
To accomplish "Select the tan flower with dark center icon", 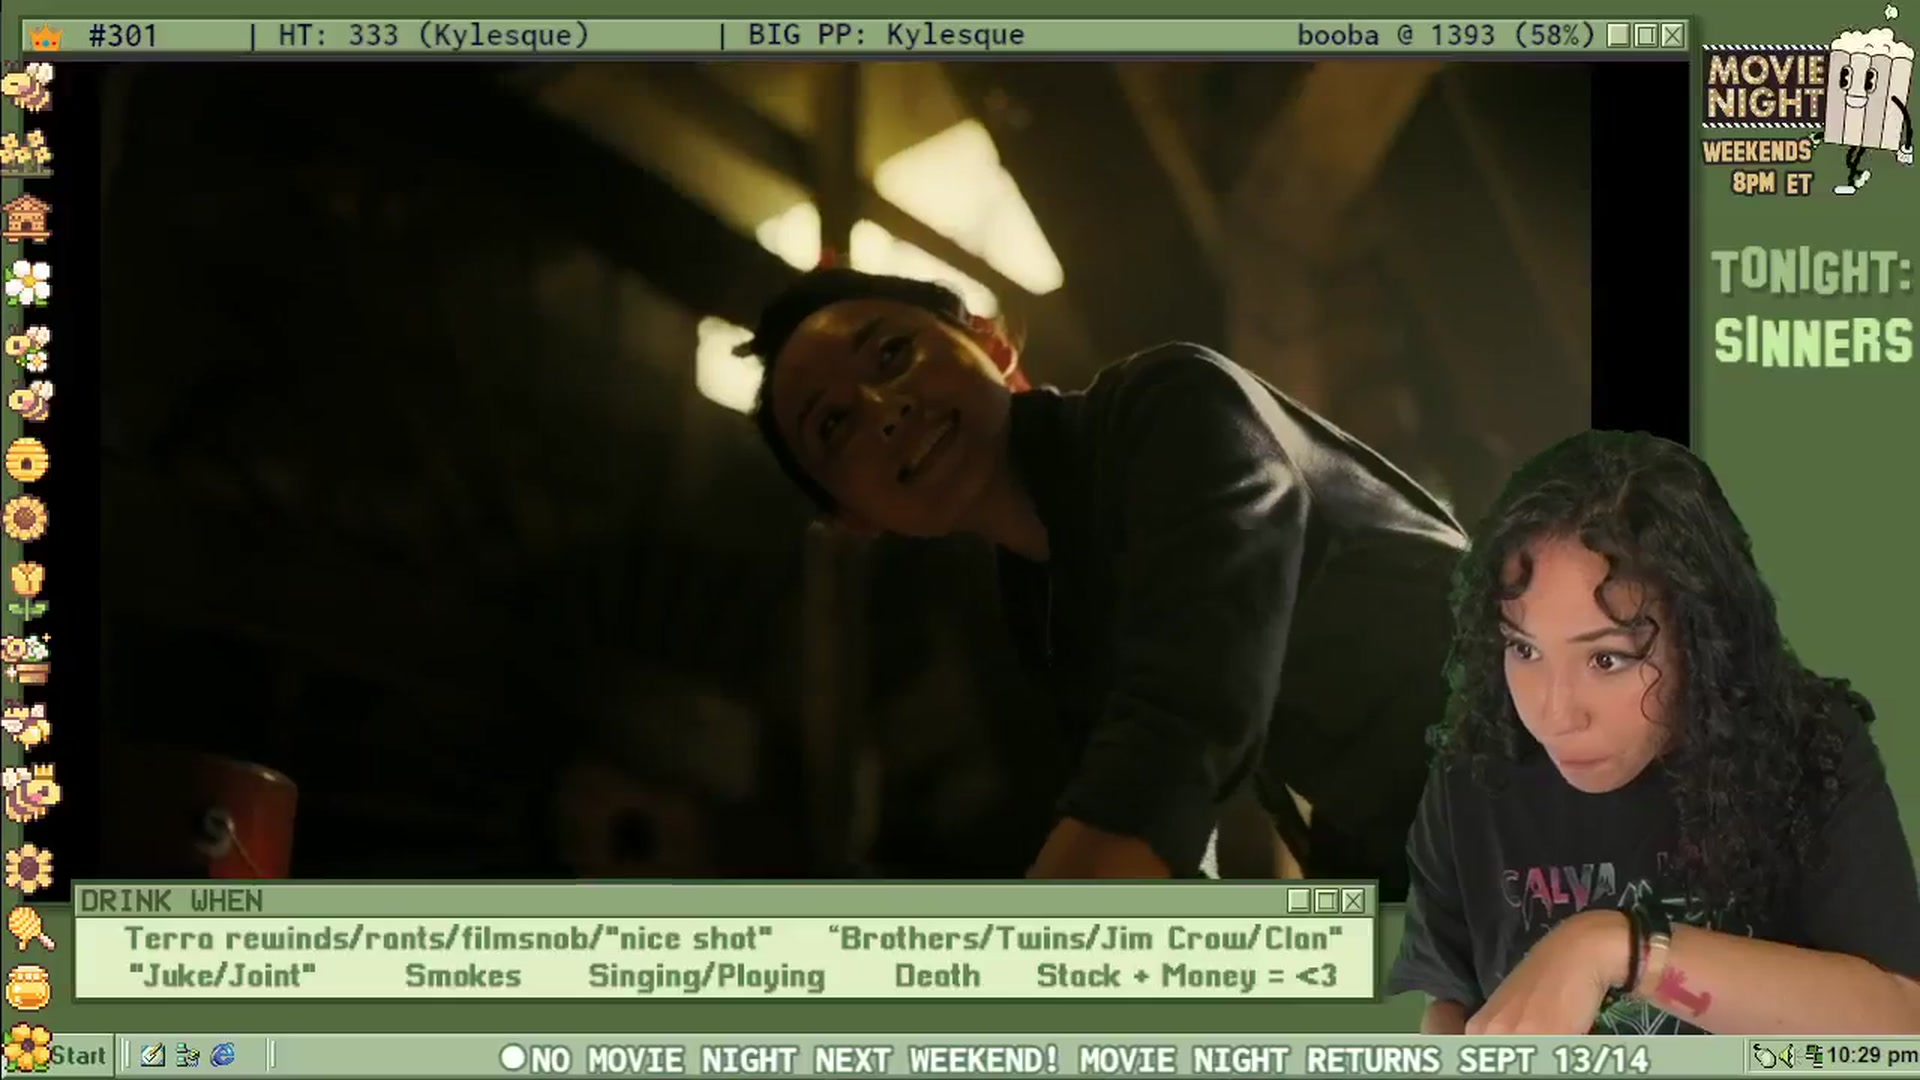I will (29, 868).
